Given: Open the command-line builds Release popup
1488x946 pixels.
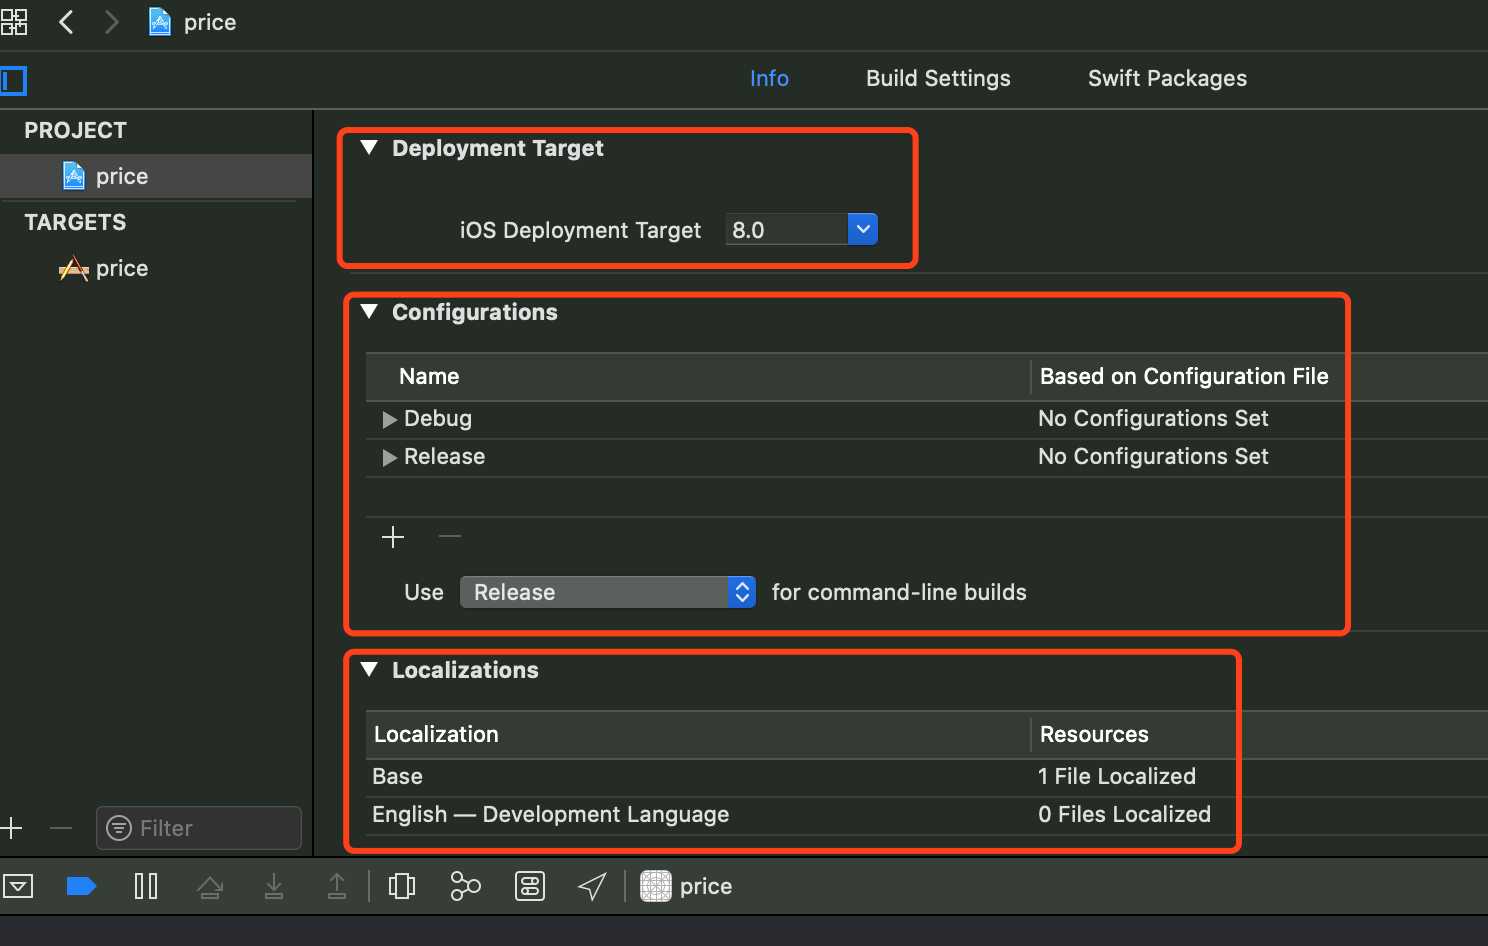Looking at the screenshot, I should coord(608,592).
